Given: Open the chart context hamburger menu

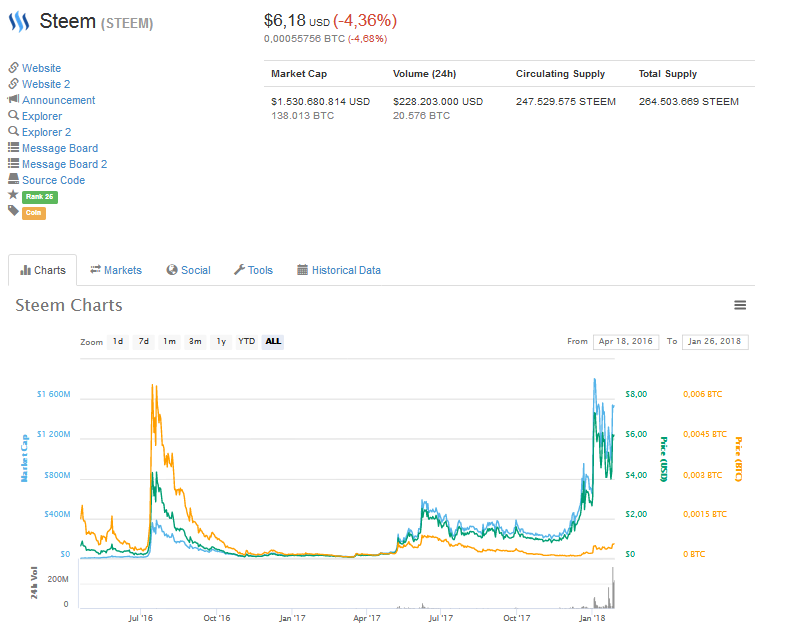Looking at the screenshot, I should click(740, 305).
